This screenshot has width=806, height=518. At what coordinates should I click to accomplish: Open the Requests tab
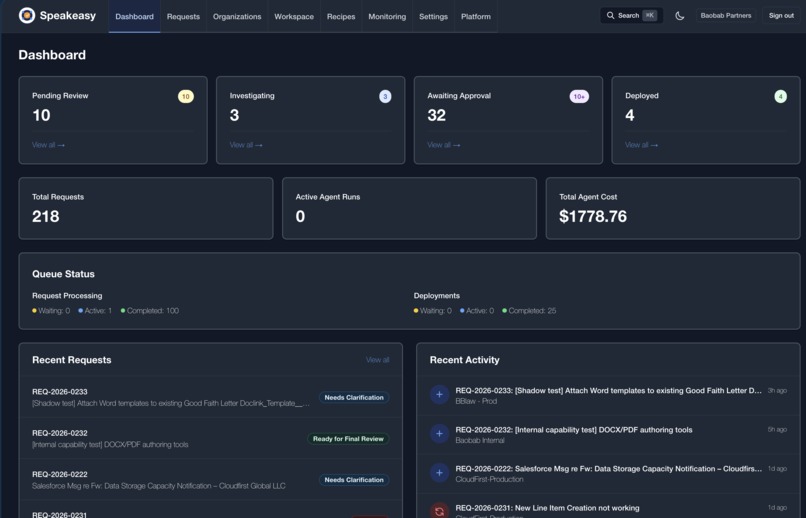183,16
